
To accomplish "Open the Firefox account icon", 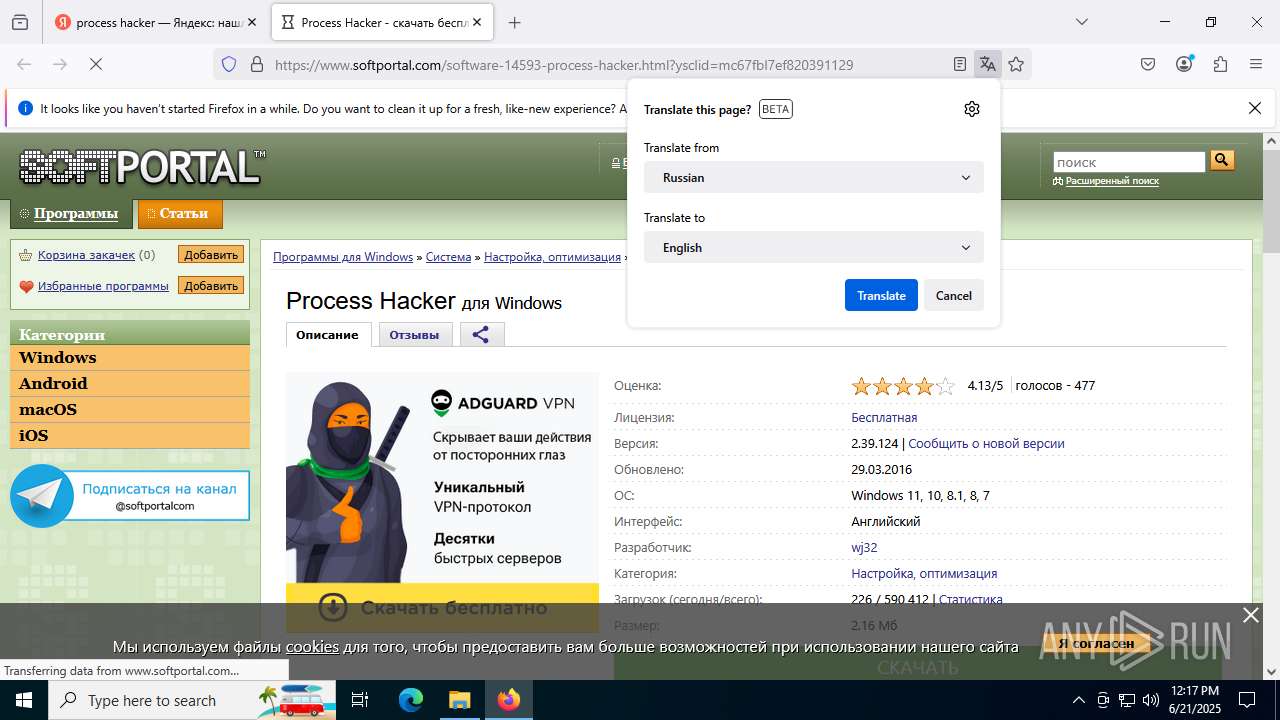I will coord(1184,64).
